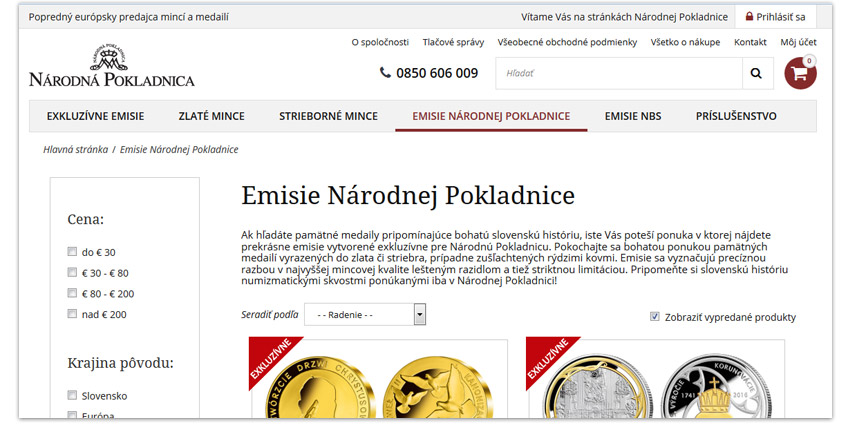Open the silver coin with gold rim thumbnail
Viewport: 850px width, 435px height.
pyautogui.click(x=599, y=388)
